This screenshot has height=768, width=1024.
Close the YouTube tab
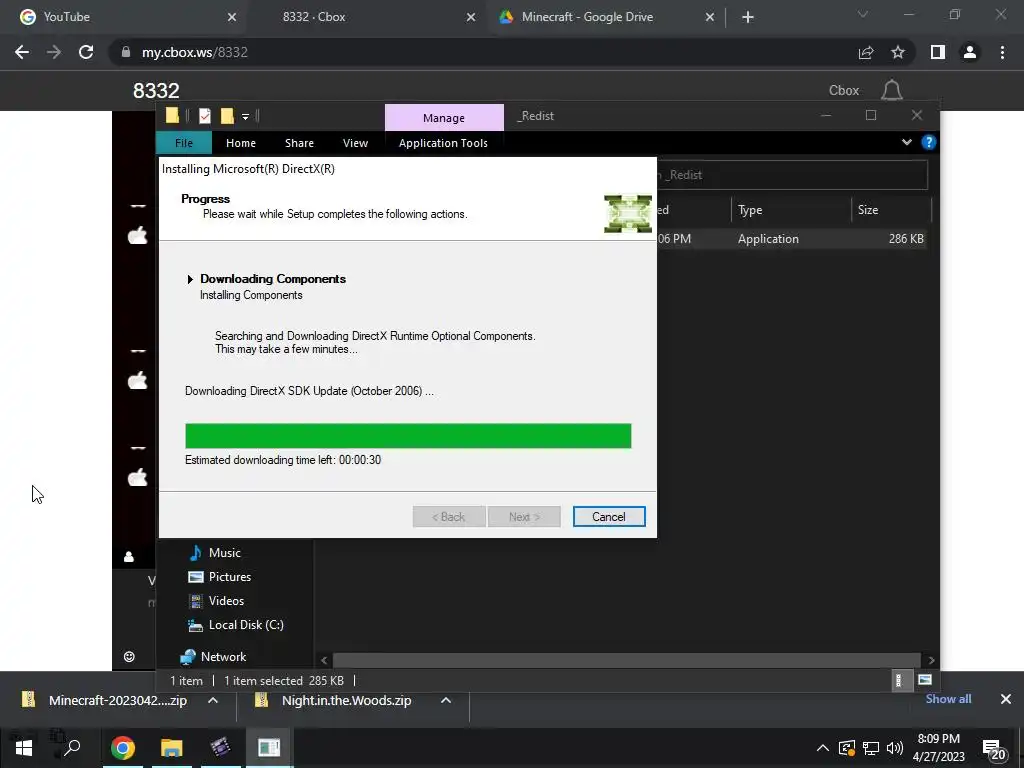pos(232,17)
